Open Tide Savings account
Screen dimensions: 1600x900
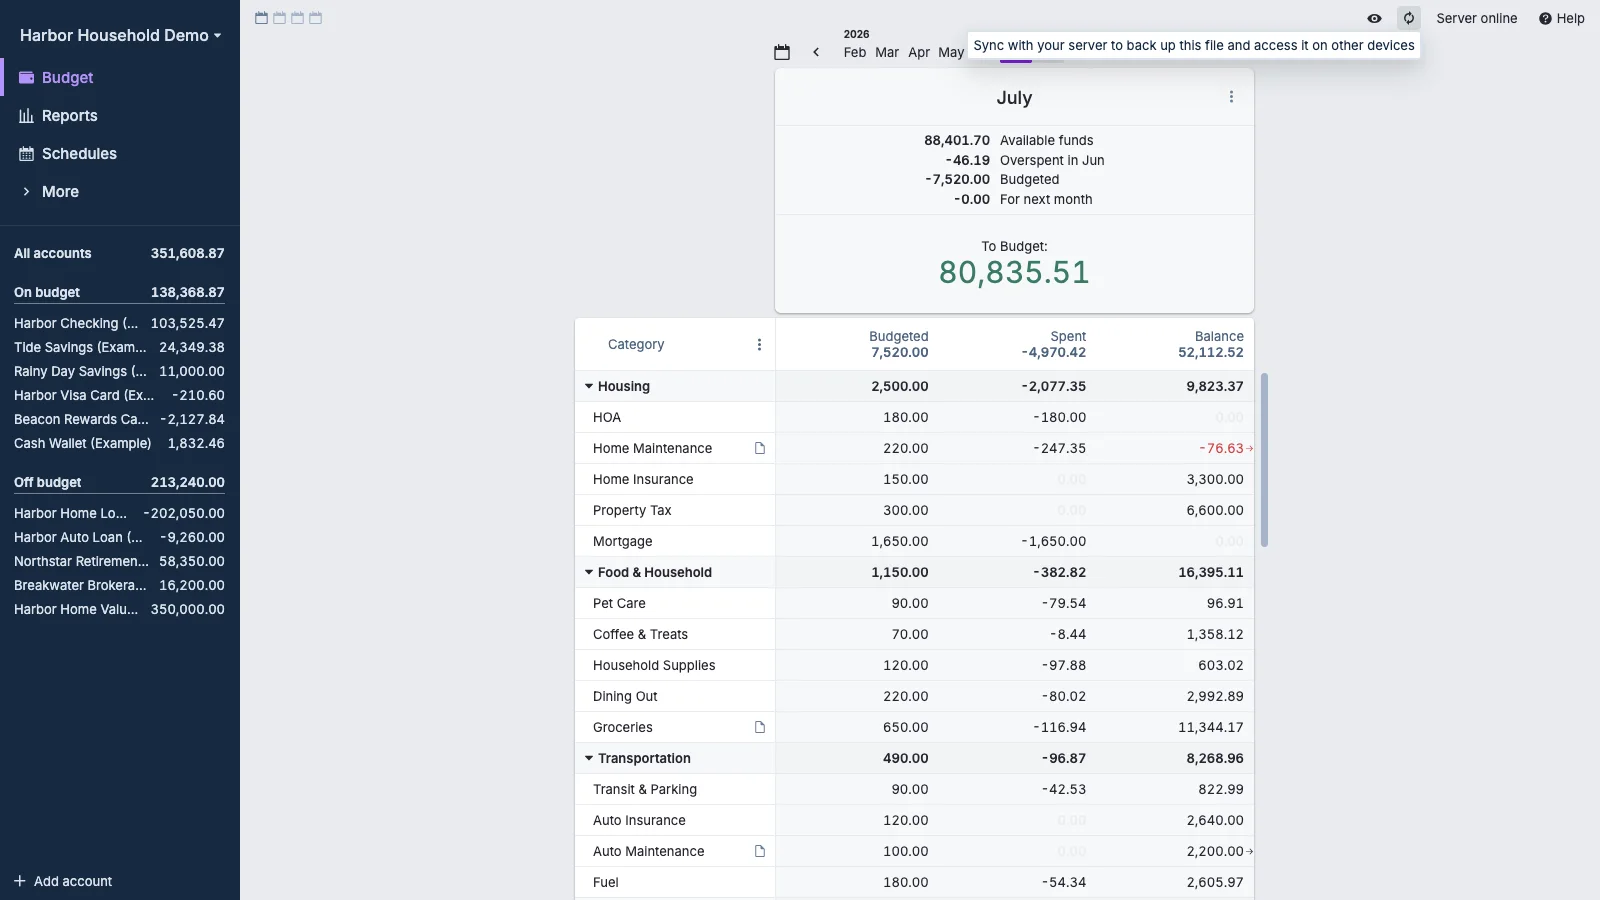[119, 347]
